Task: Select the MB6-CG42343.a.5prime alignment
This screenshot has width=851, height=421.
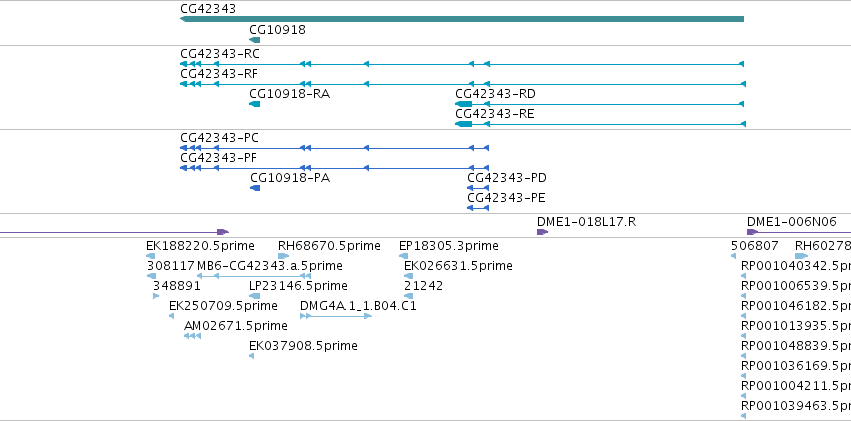Action: pyautogui.click(x=253, y=276)
